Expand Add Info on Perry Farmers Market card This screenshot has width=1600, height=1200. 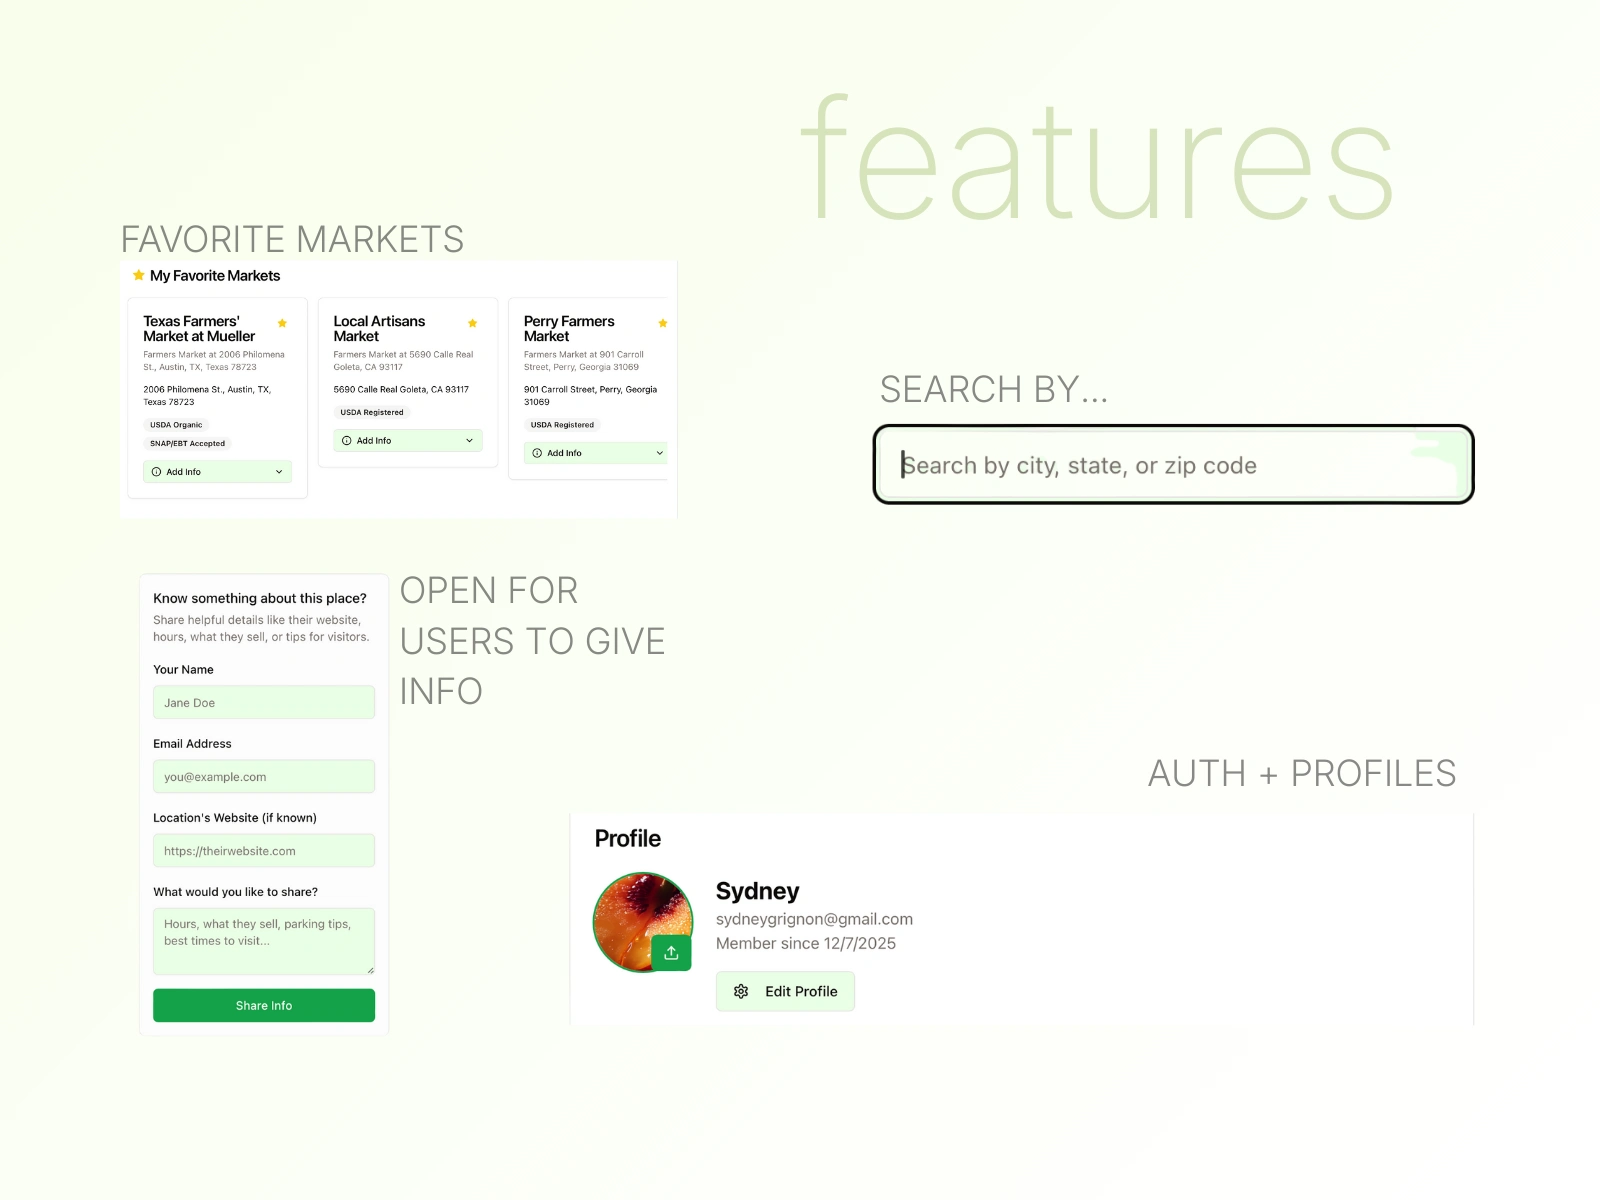[596, 452]
